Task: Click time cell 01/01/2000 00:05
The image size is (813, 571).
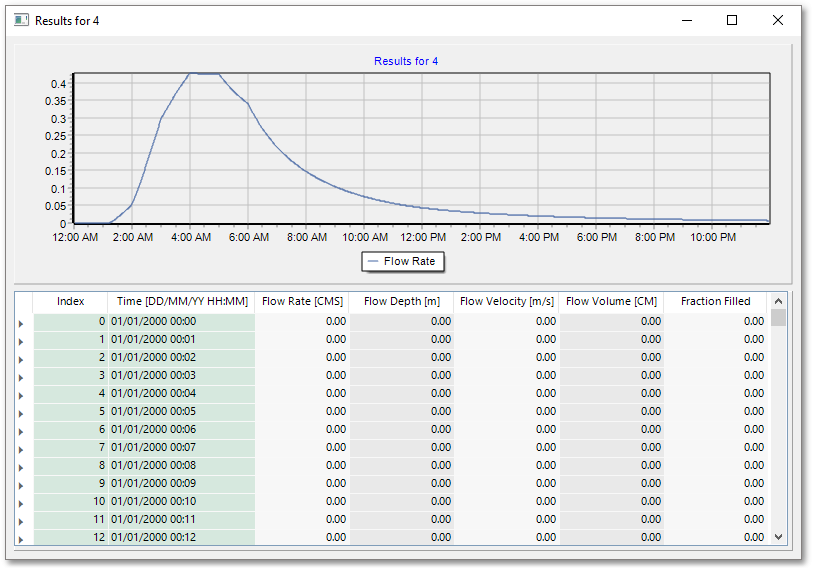Action: [181, 411]
